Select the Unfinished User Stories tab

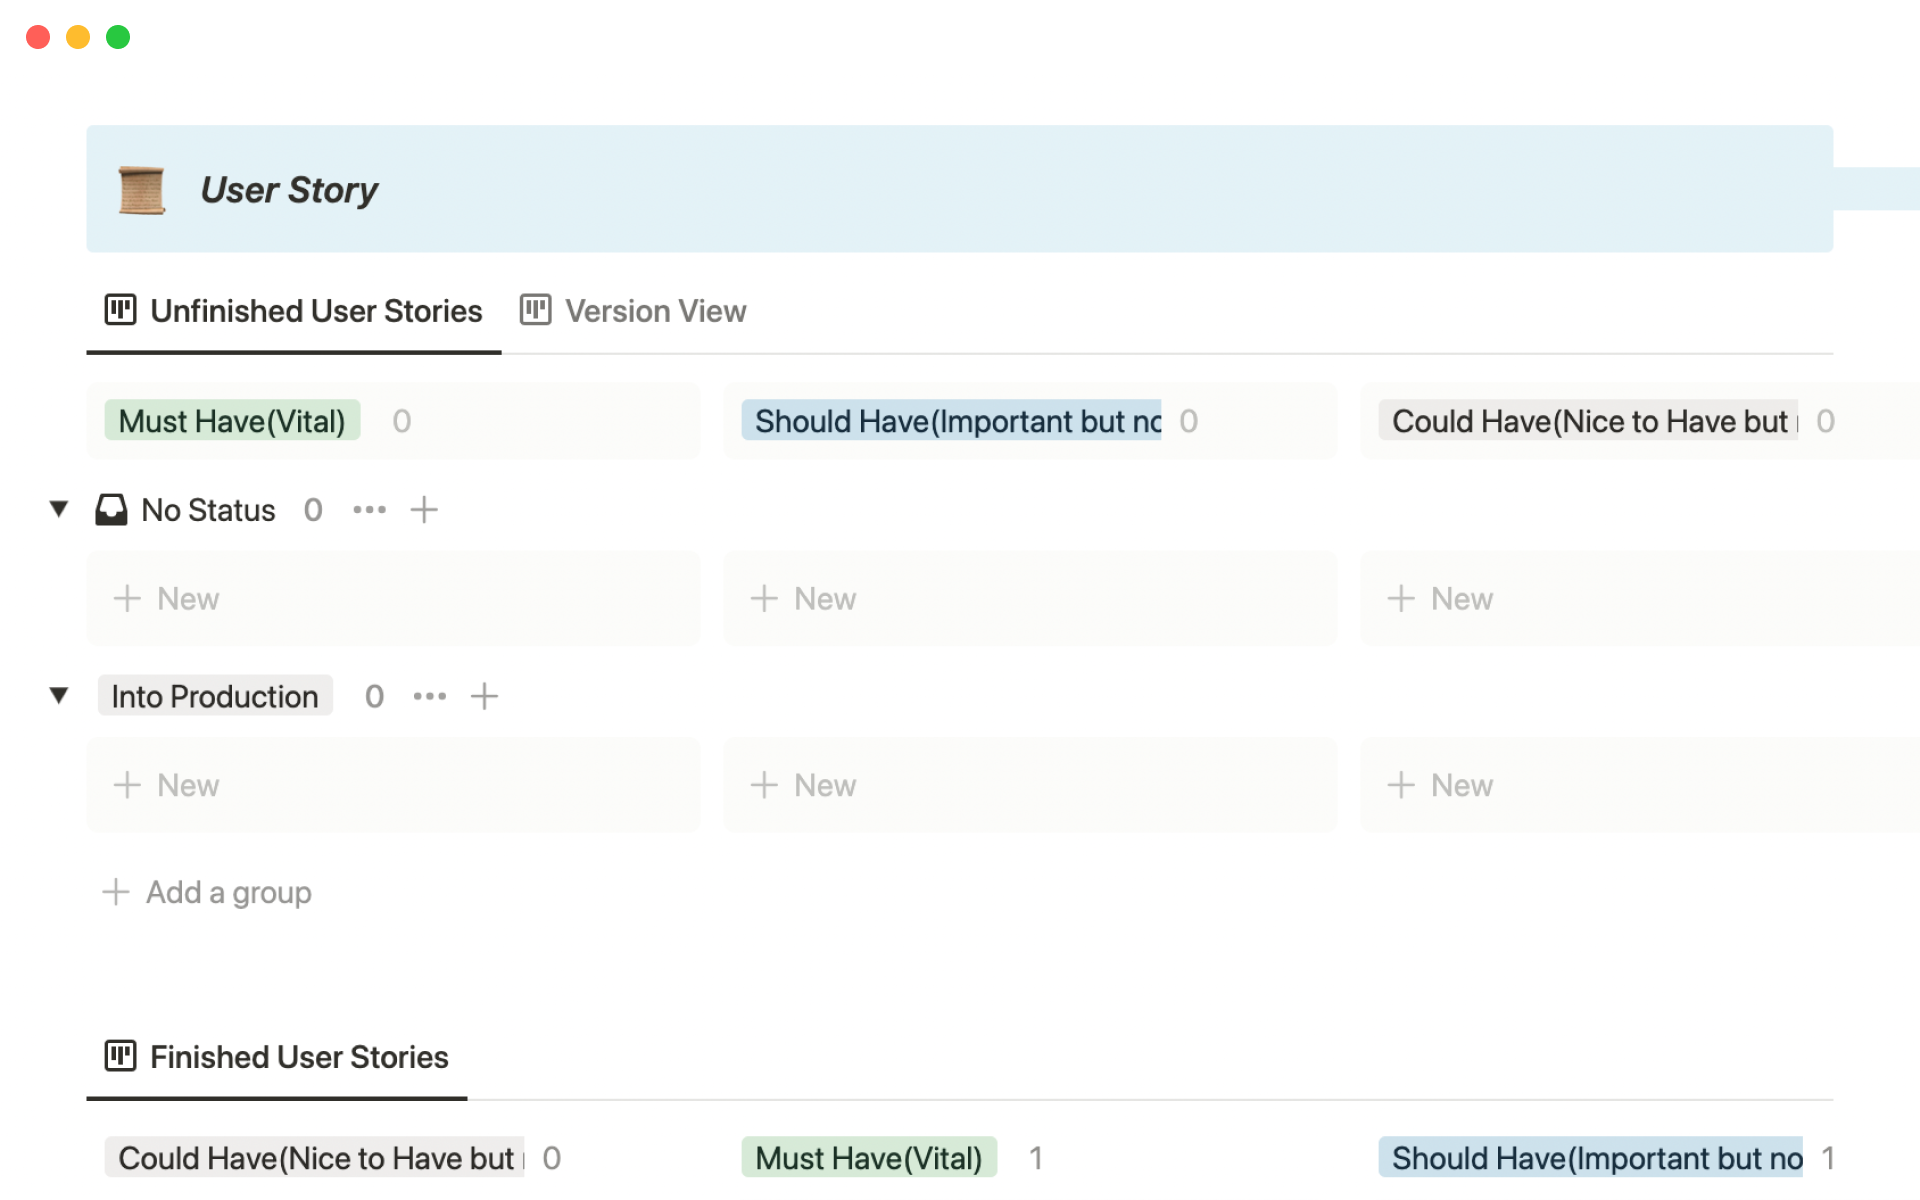point(316,311)
